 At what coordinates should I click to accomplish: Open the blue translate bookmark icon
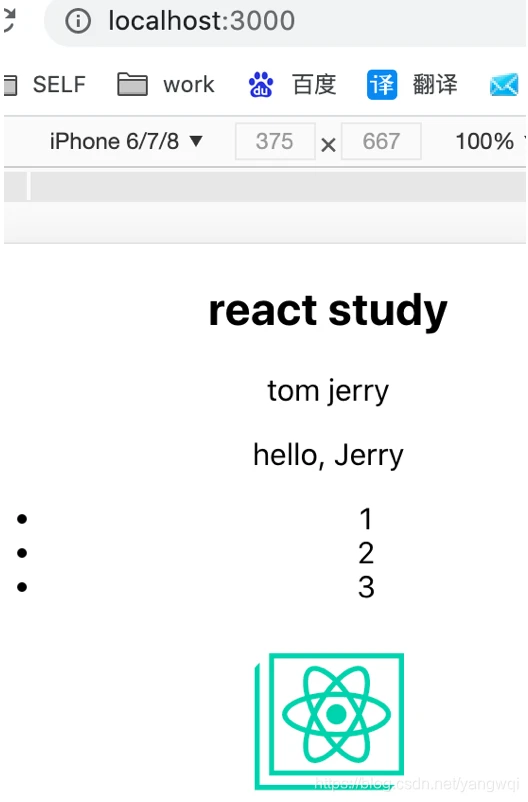pos(382,85)
